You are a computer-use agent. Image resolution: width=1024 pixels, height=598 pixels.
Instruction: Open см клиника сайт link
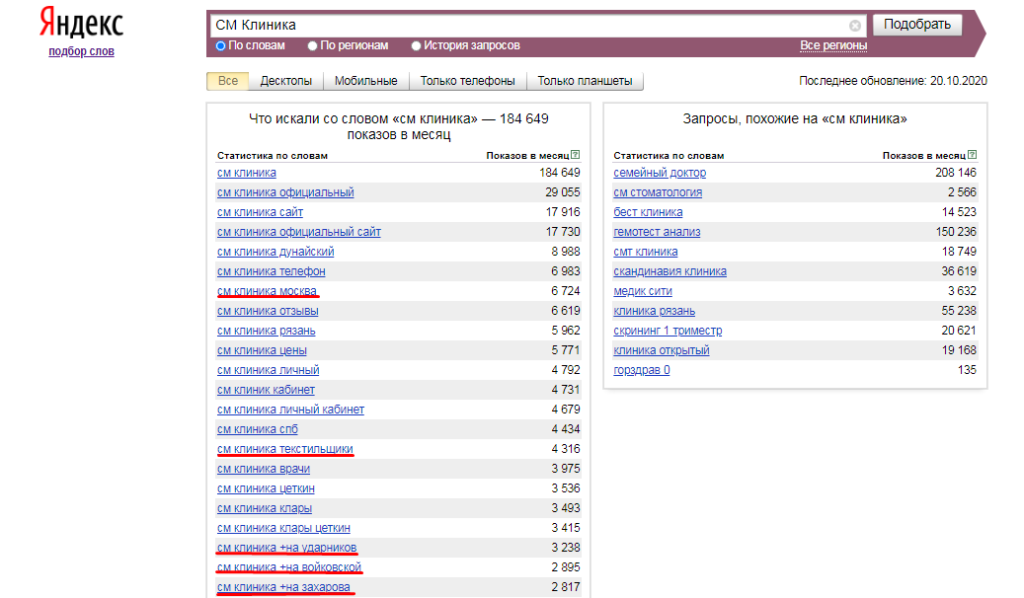[x=260, y=212]
